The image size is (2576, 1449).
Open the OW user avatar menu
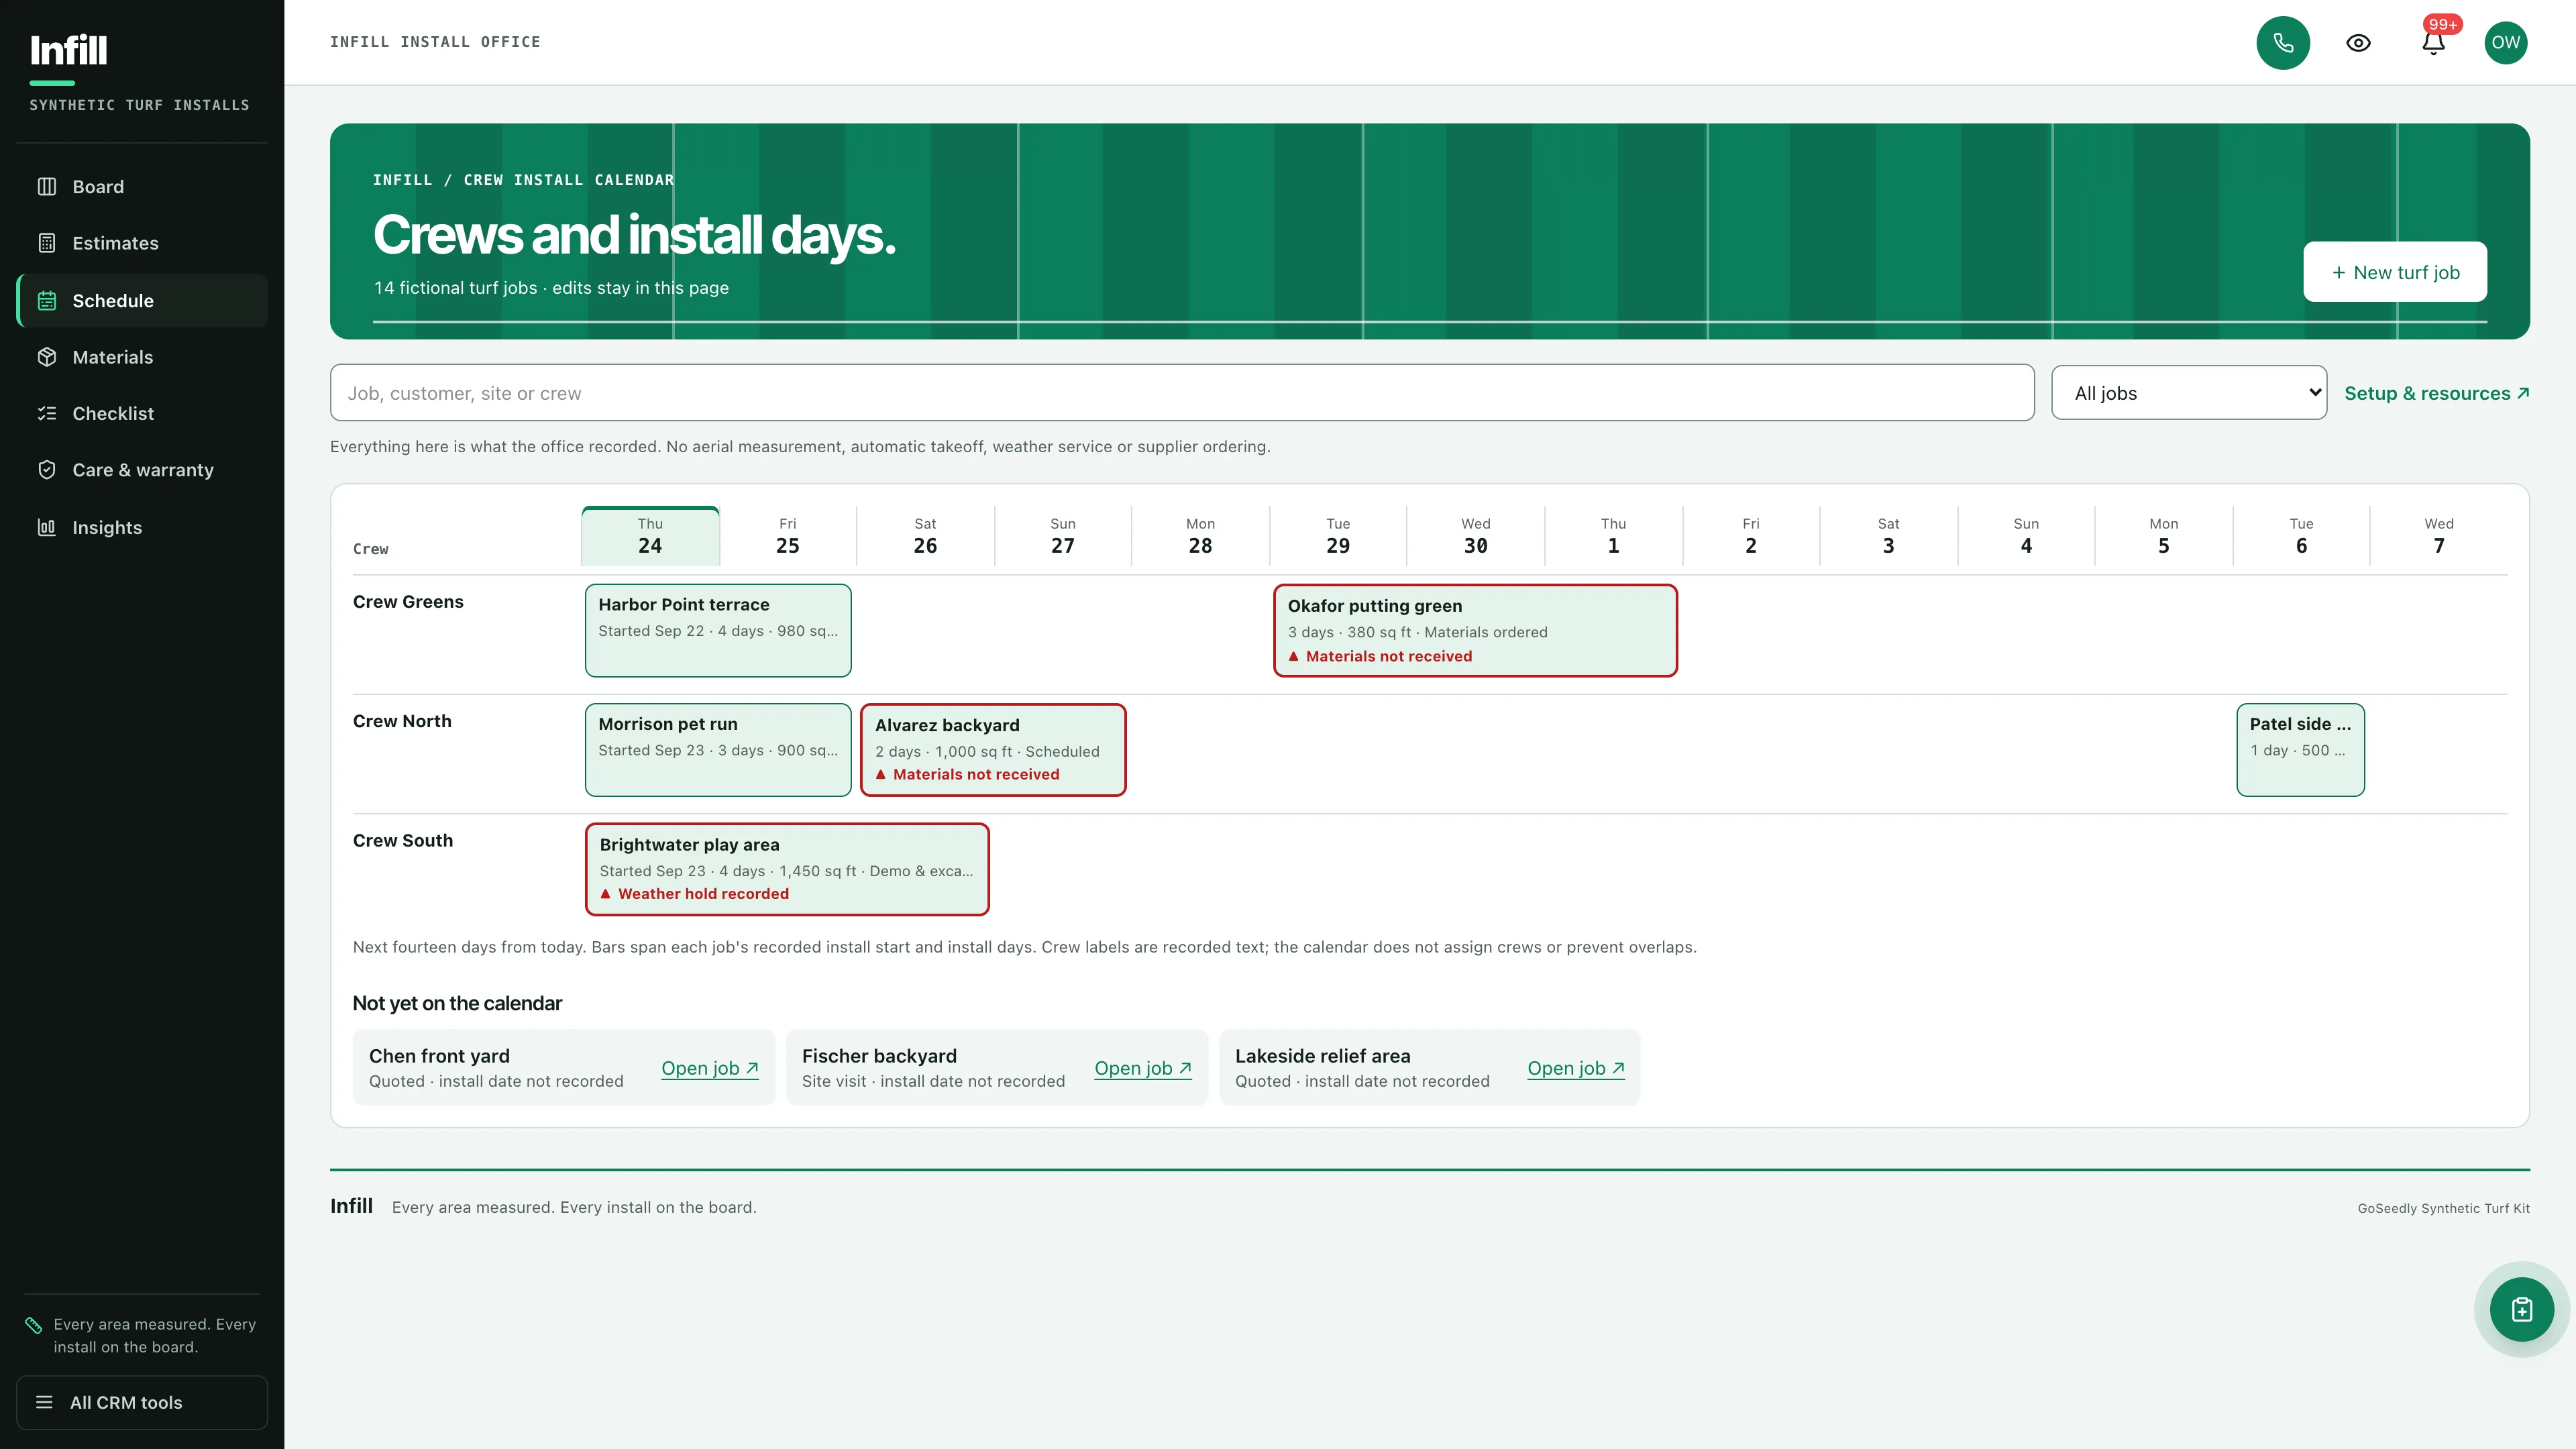click(x=2506, y=43)
